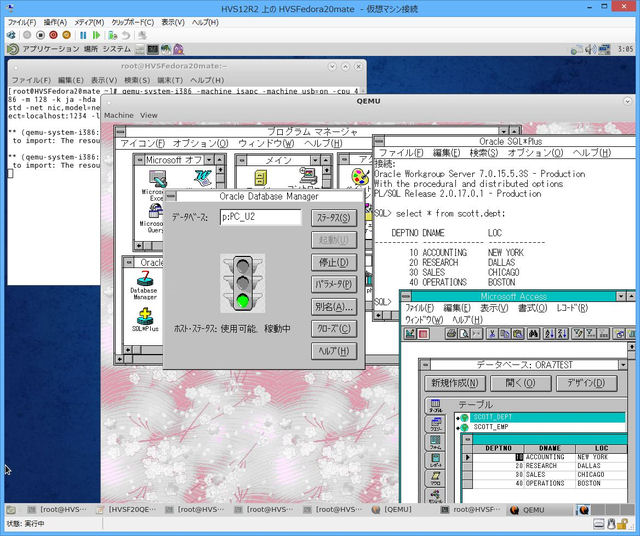Image resolution: width=640 pixels, height=536 pixels.
Task: Click the red Datasheet View icon in Access
Action: tap(423, 334)
